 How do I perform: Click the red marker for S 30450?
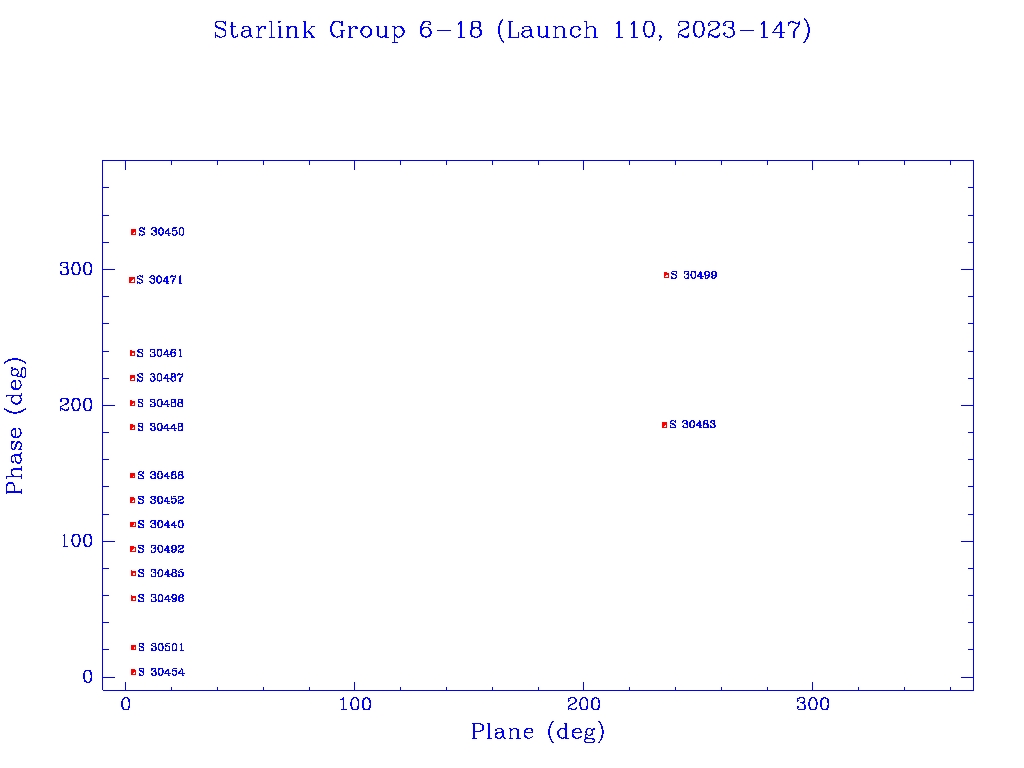(x=133, y=232)
